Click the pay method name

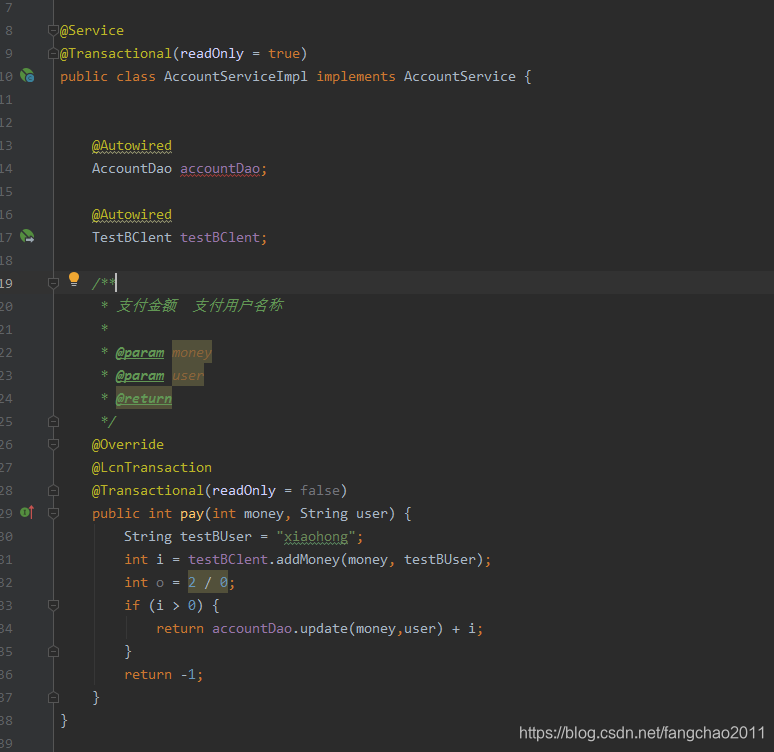[x=192, y=514]
